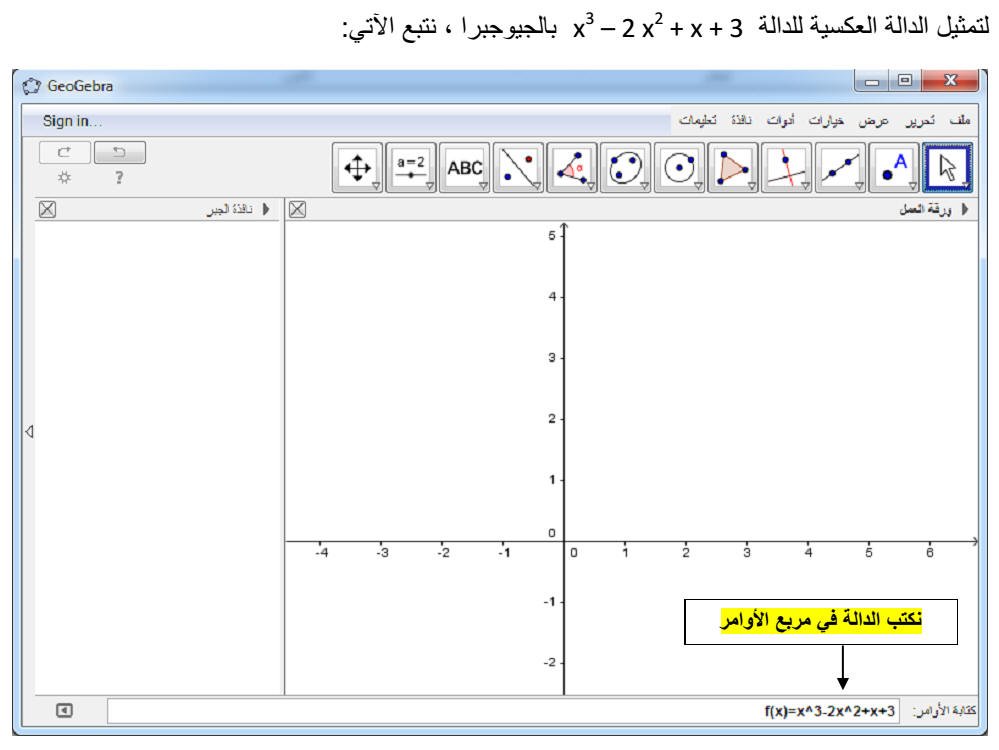Click the Redo arrow button

coord(64,152)
